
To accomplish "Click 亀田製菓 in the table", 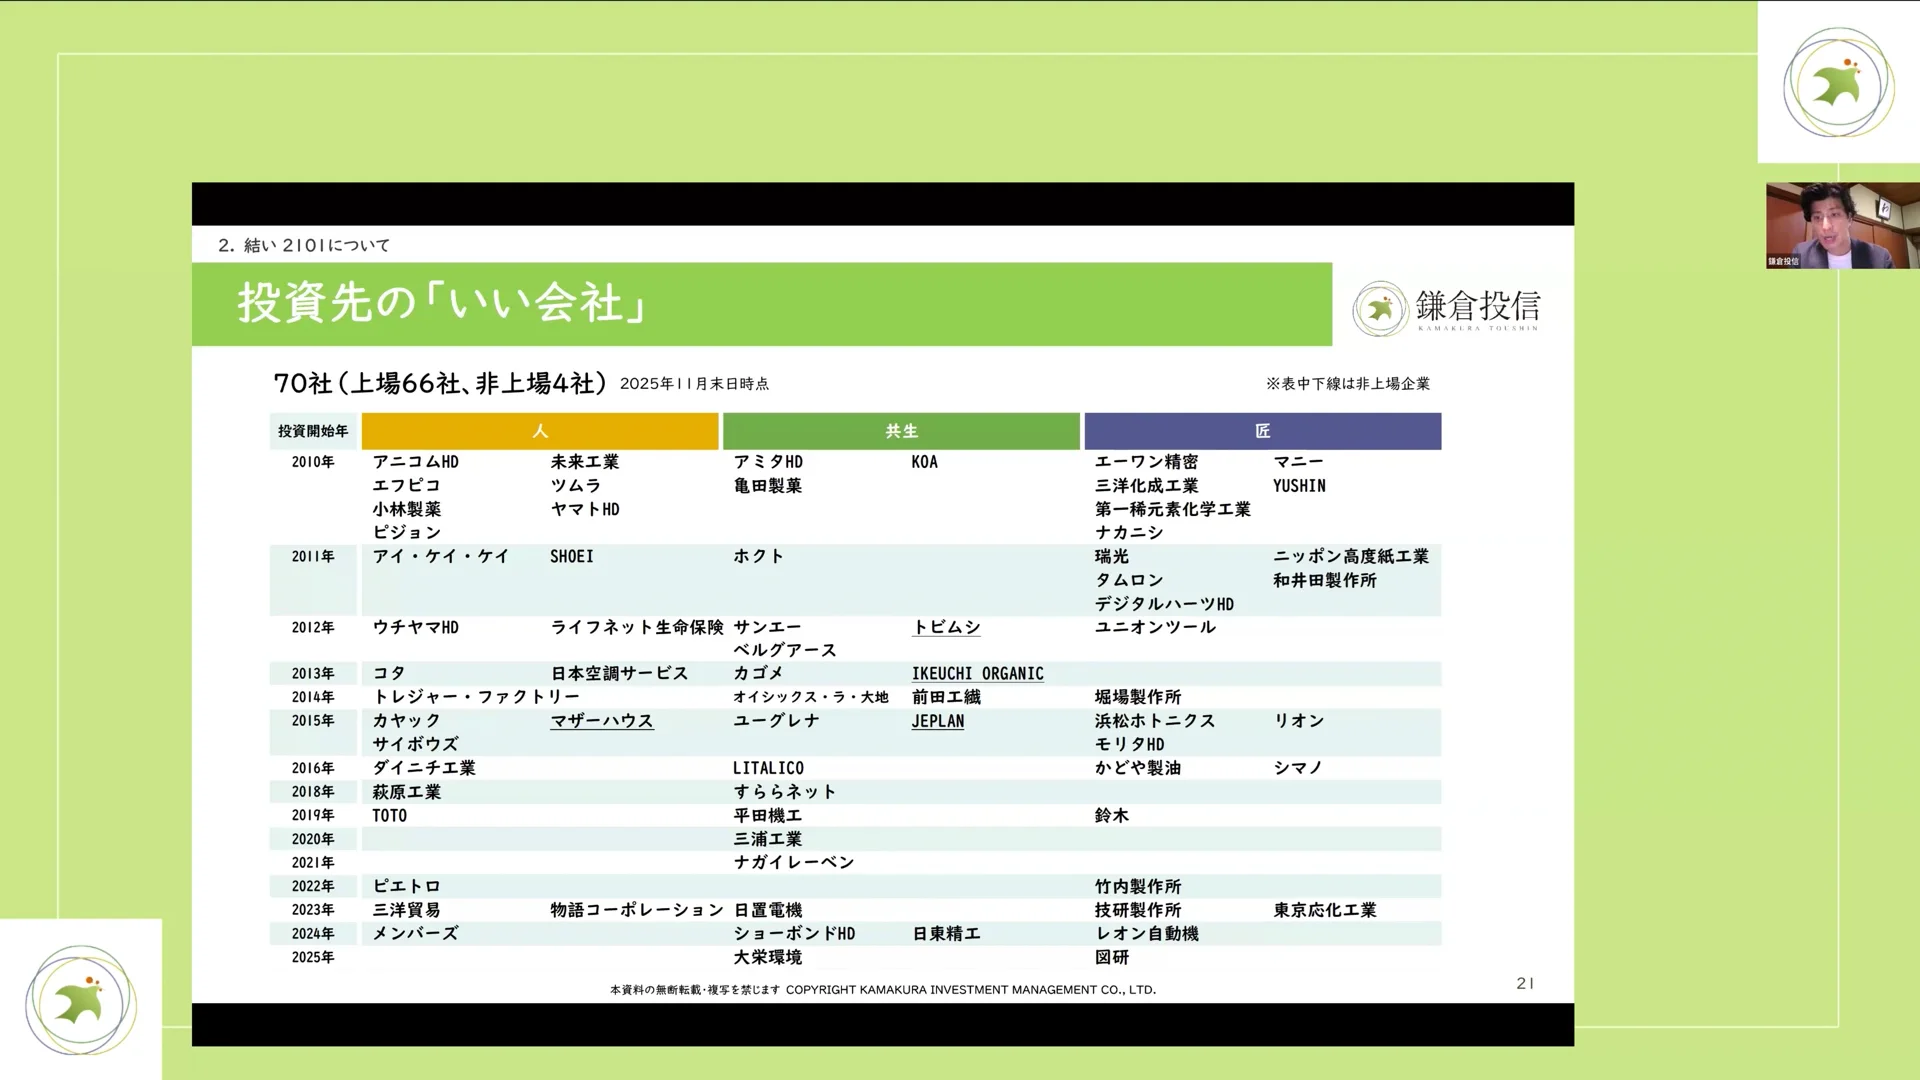I will click(x=768, y=486).
